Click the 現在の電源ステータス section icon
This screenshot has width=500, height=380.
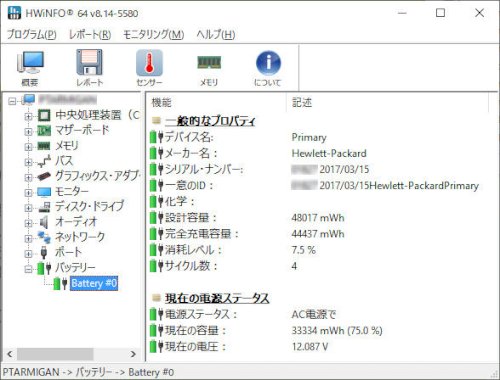(x=156, y=298)
